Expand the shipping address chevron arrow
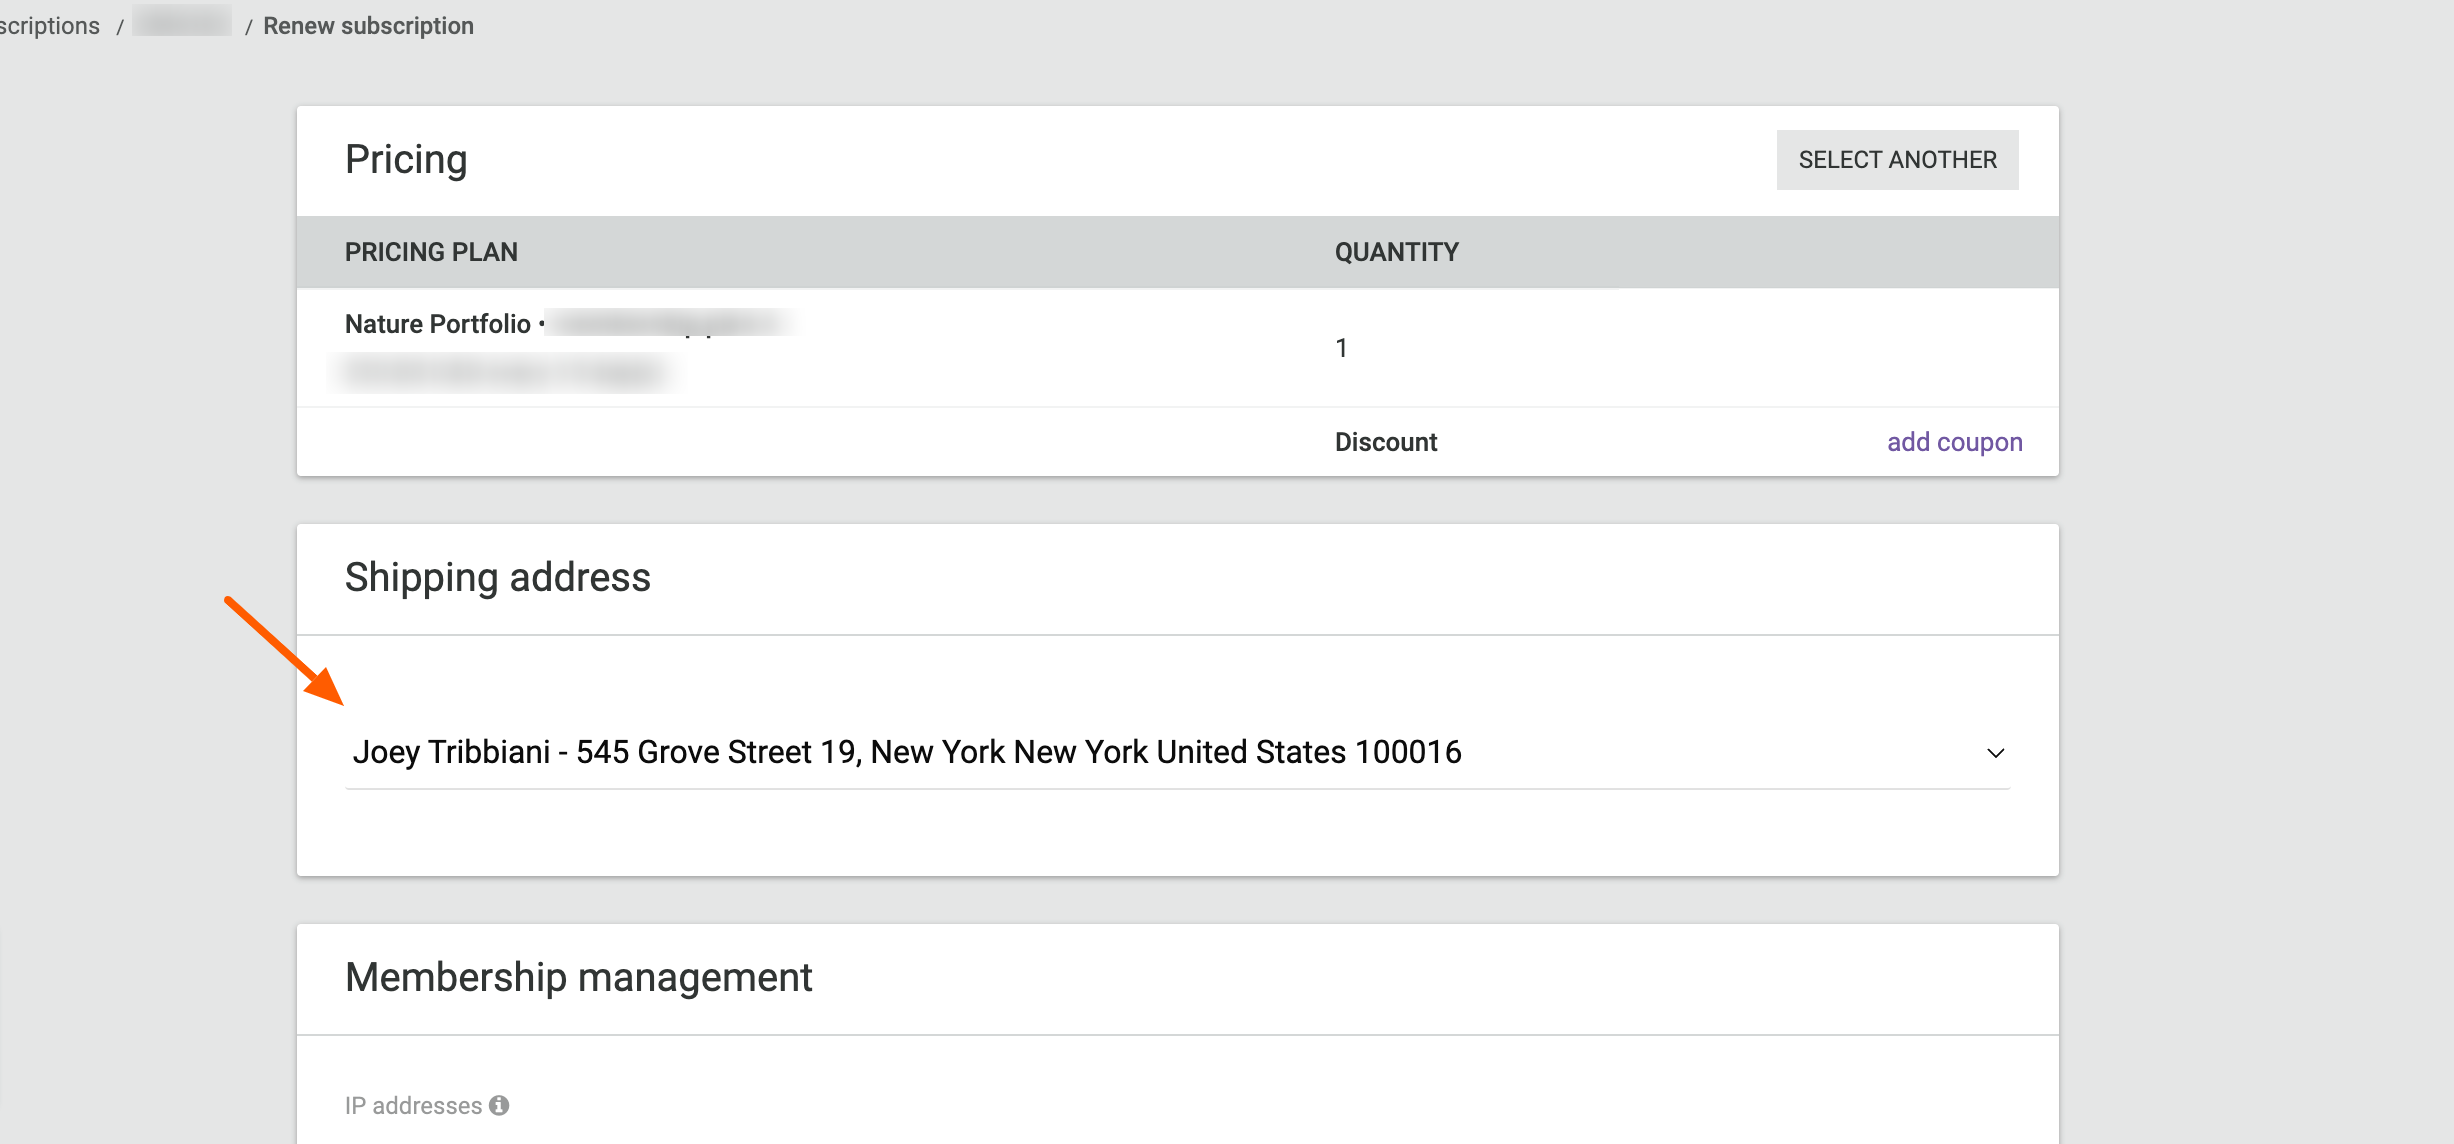This screenshot has width=2454, height=1144. tap(1995, 753)
